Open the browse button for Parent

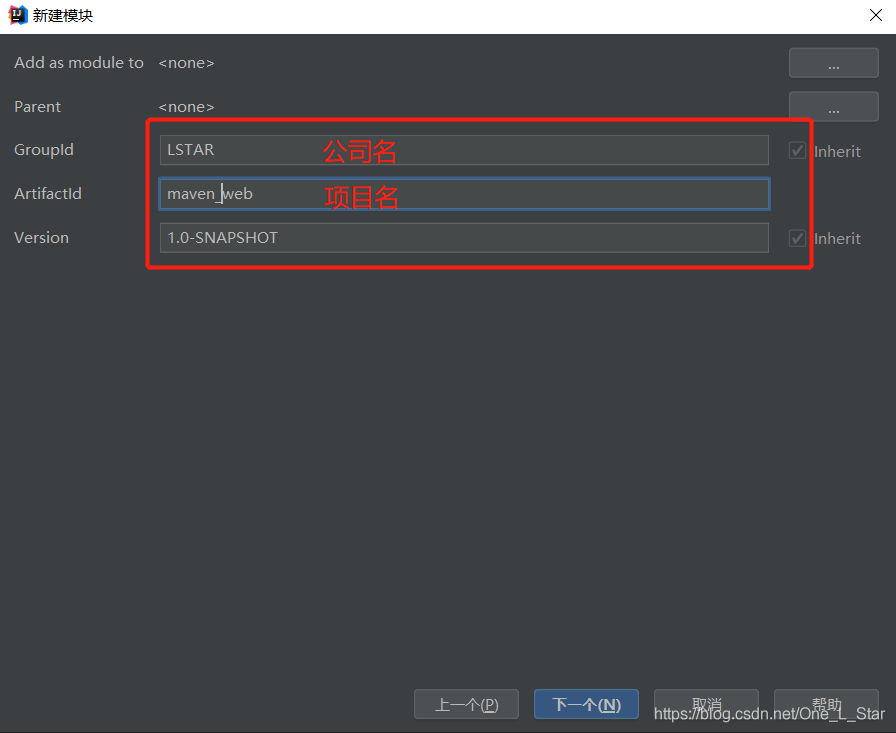[834, 106]
